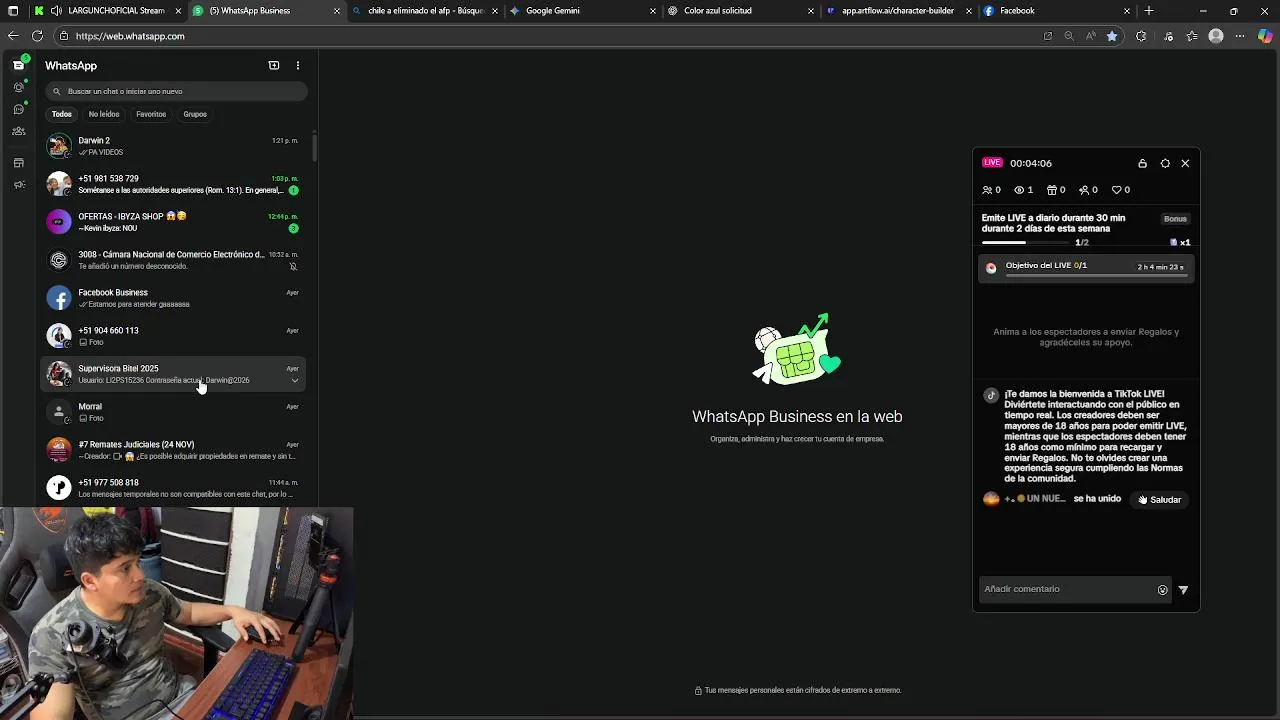Toggle the favorite star in address bar
1280x720 pixels.
click(x=1112, y=36)
